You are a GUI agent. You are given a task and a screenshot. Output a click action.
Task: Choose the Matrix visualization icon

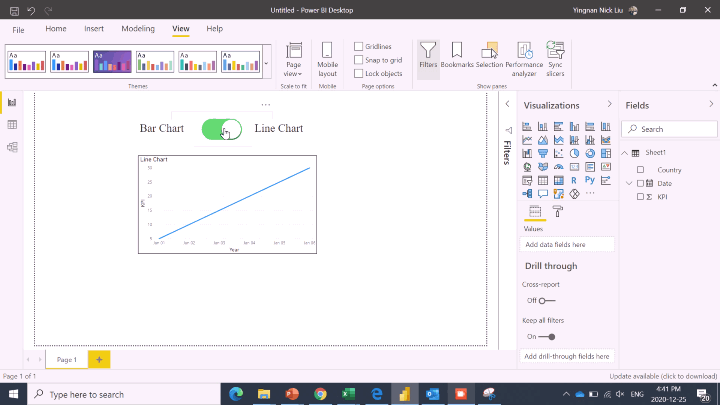click(x=558, y=180)
